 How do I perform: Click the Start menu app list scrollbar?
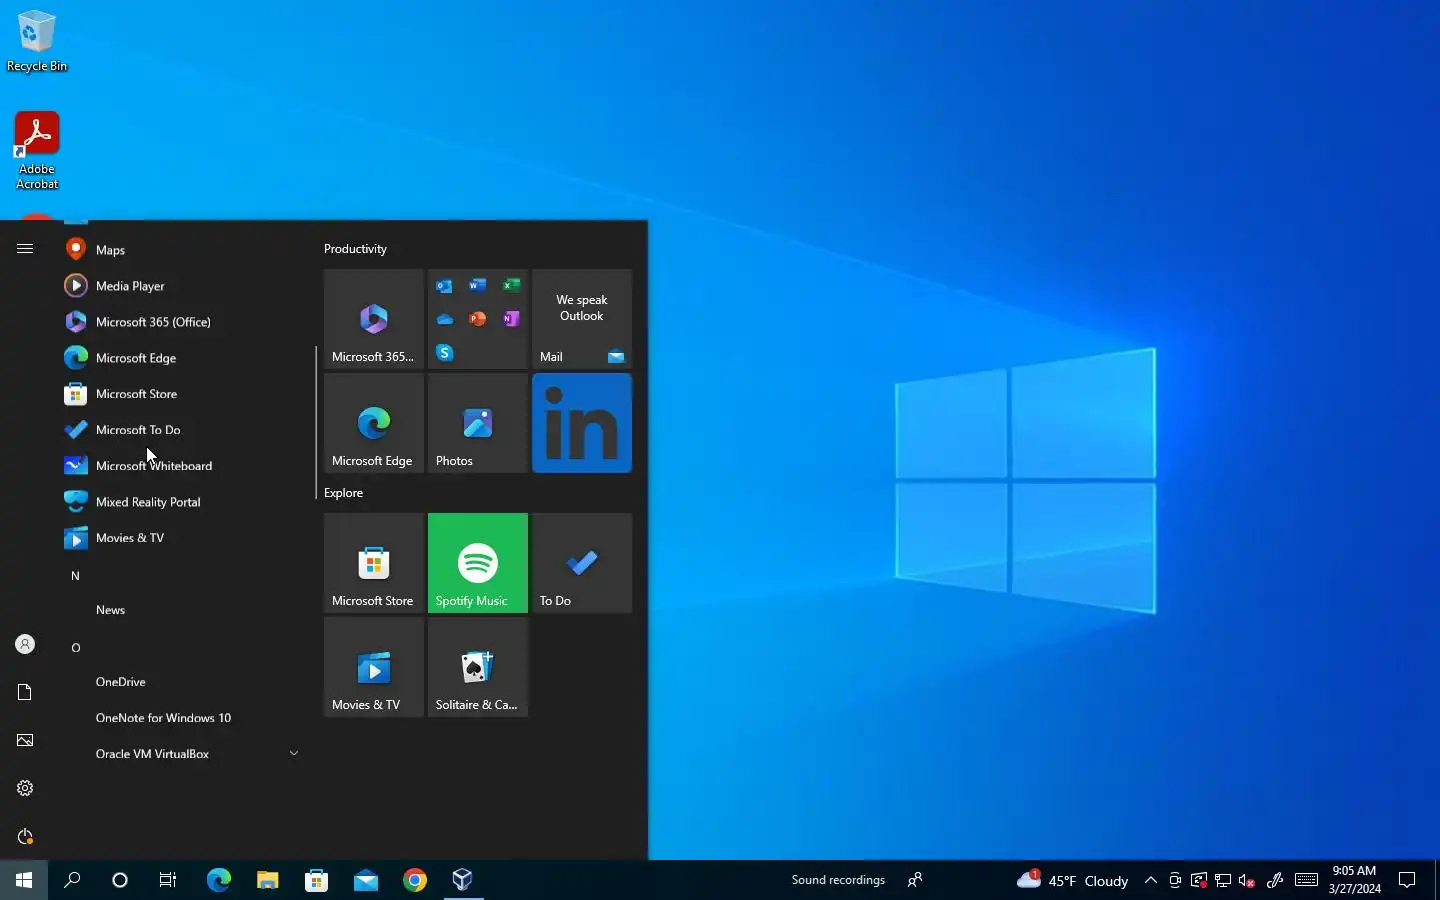[x=316, y=422]
